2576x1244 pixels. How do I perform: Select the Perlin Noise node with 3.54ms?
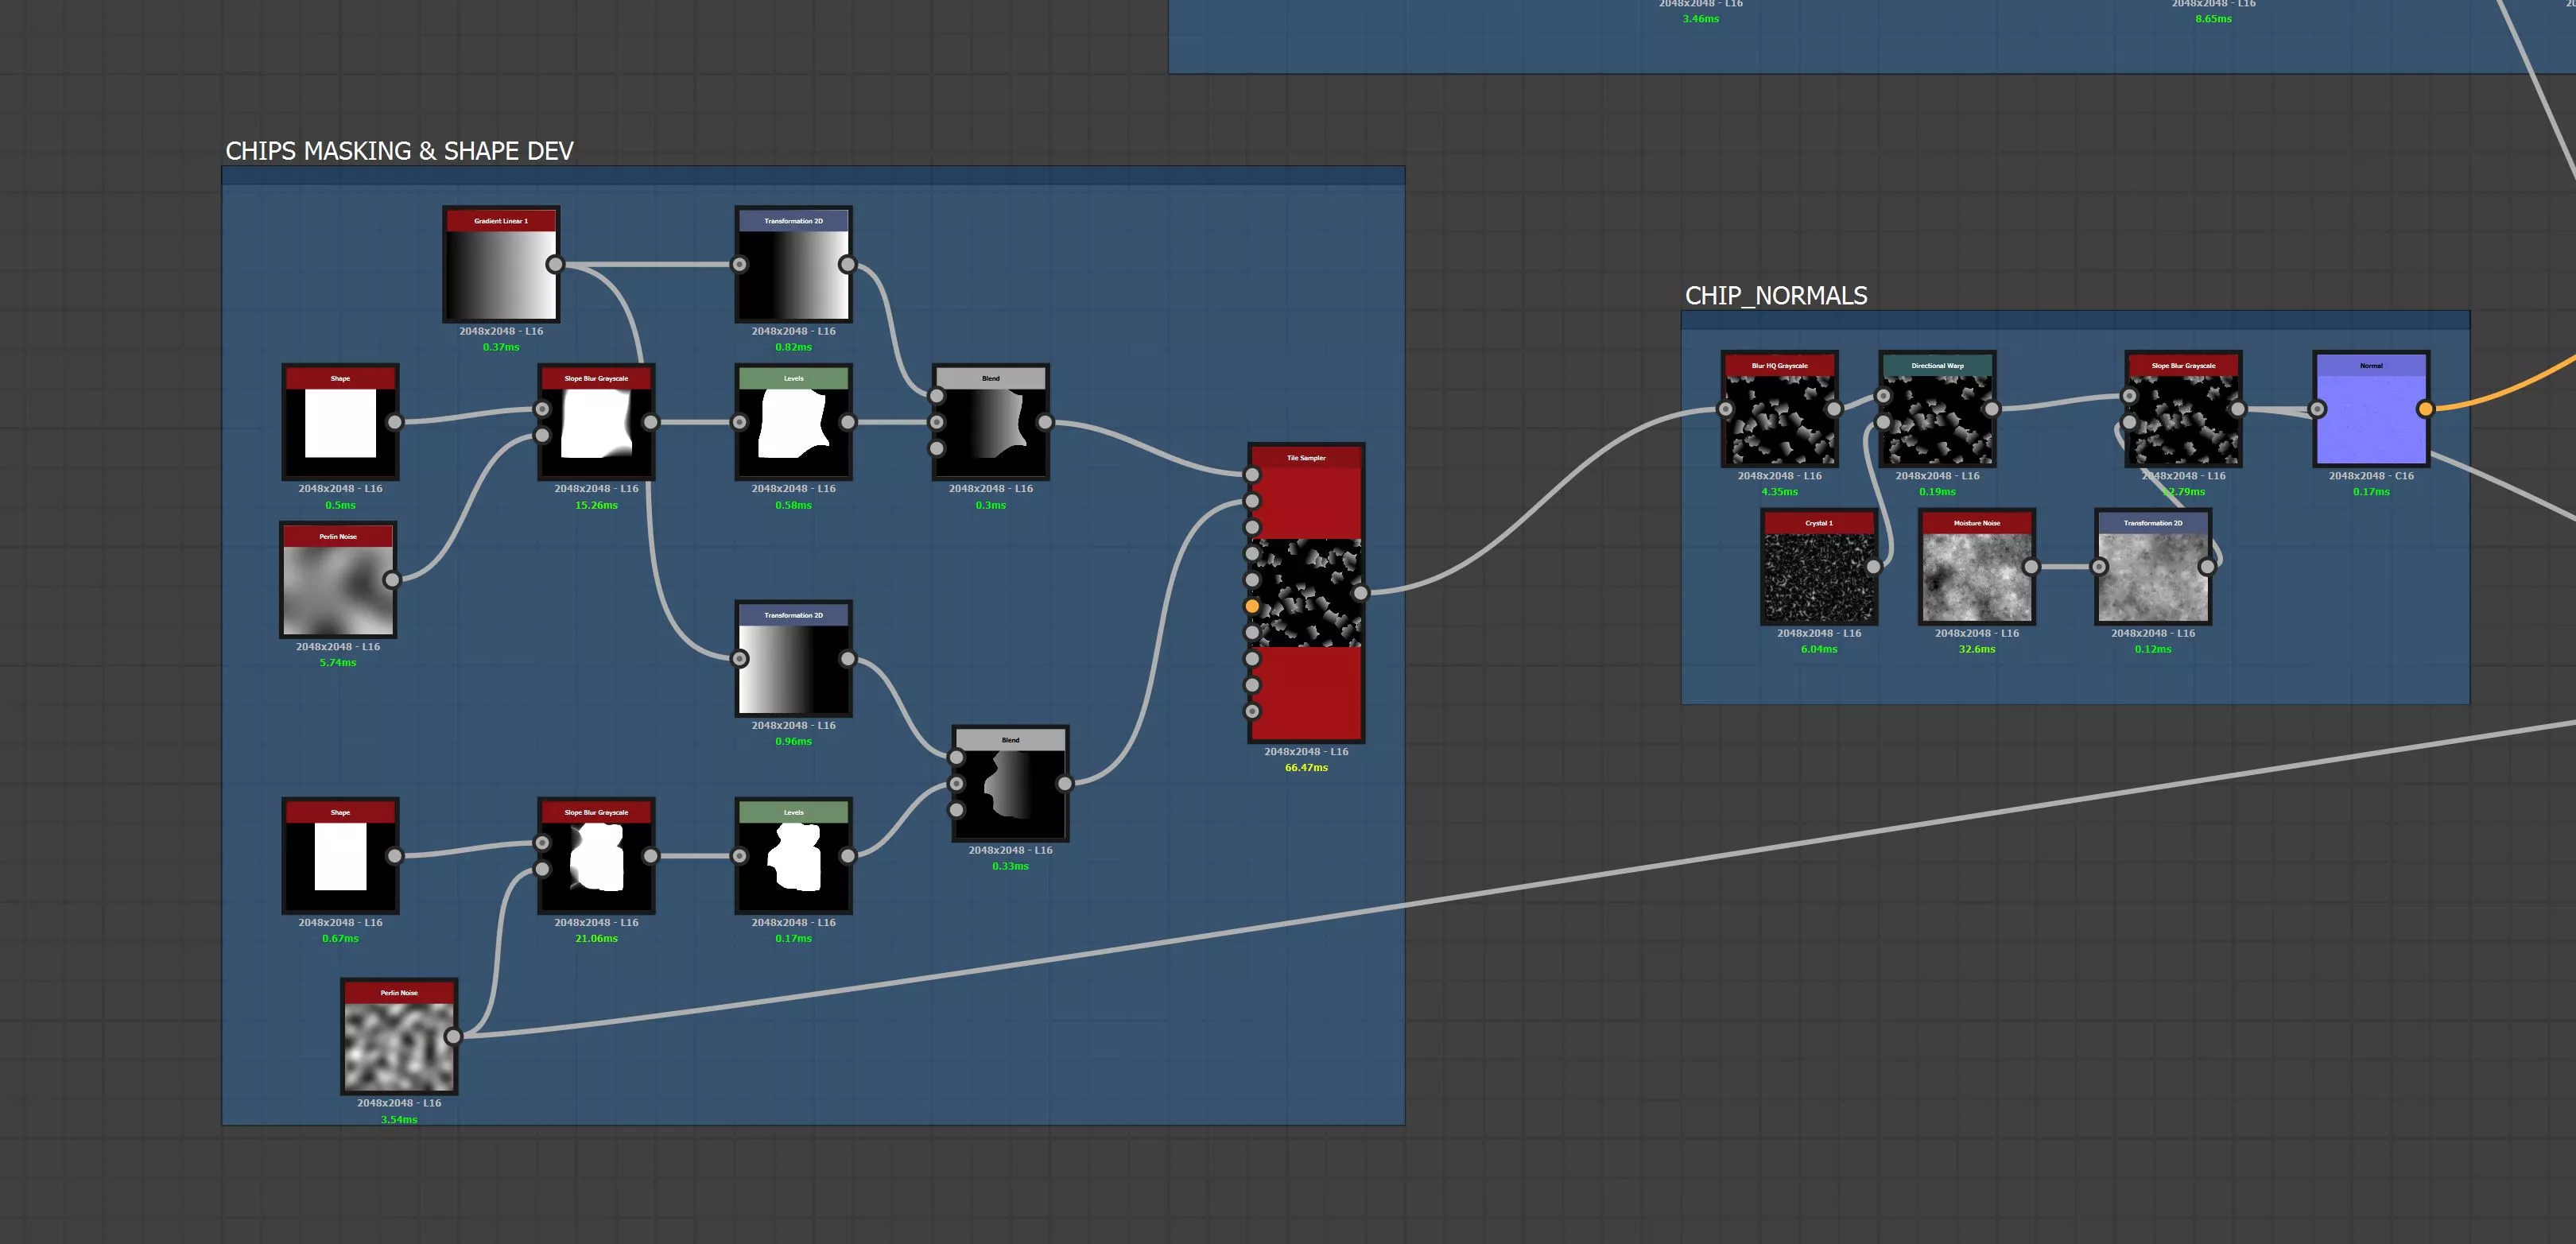click(x=398, y=1038)
